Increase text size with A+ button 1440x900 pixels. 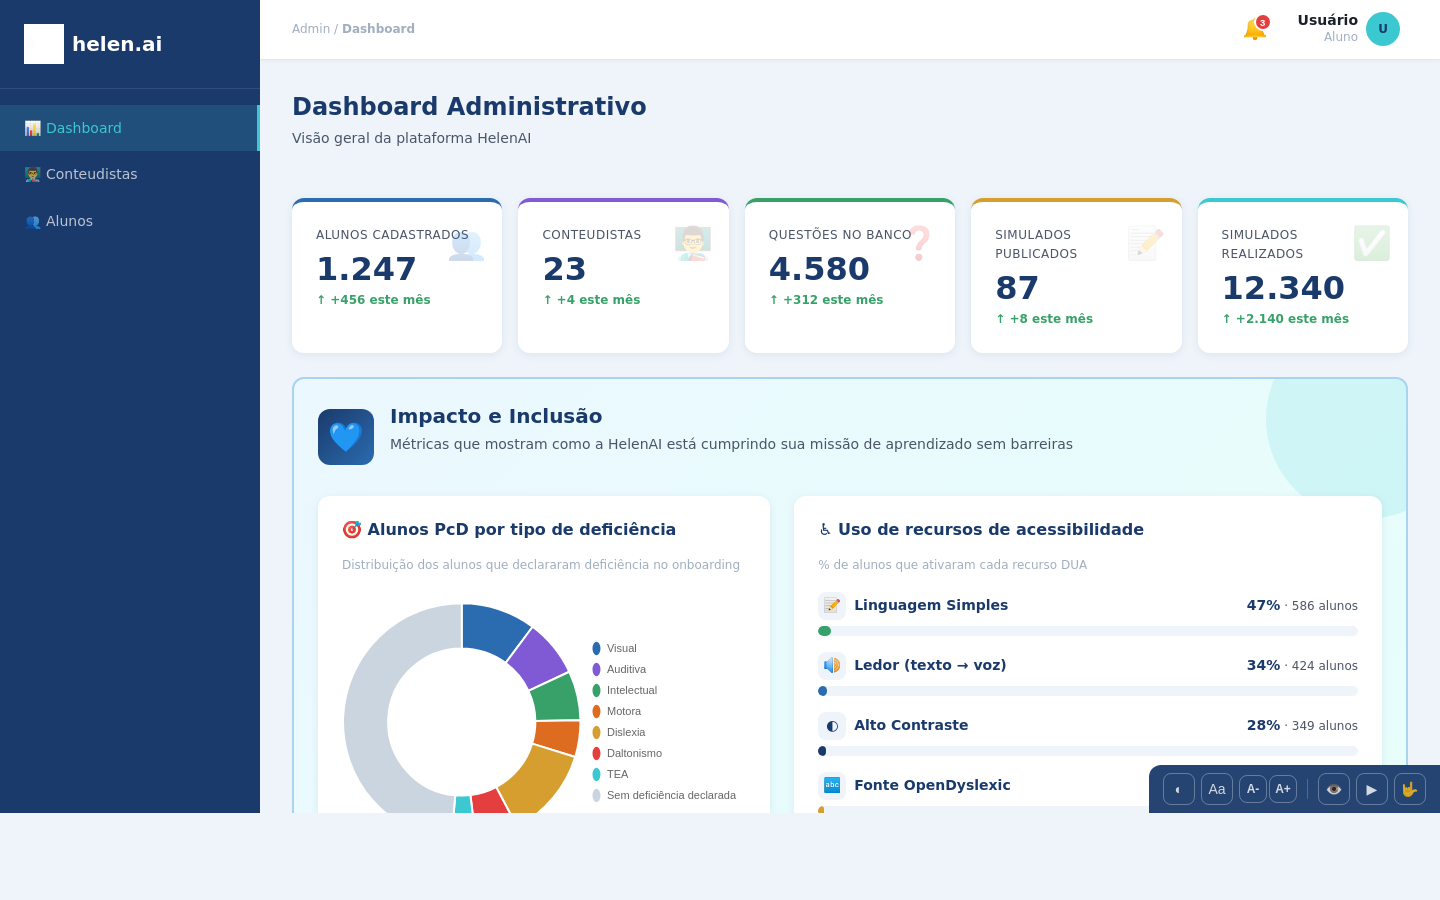pos(1283,788)
